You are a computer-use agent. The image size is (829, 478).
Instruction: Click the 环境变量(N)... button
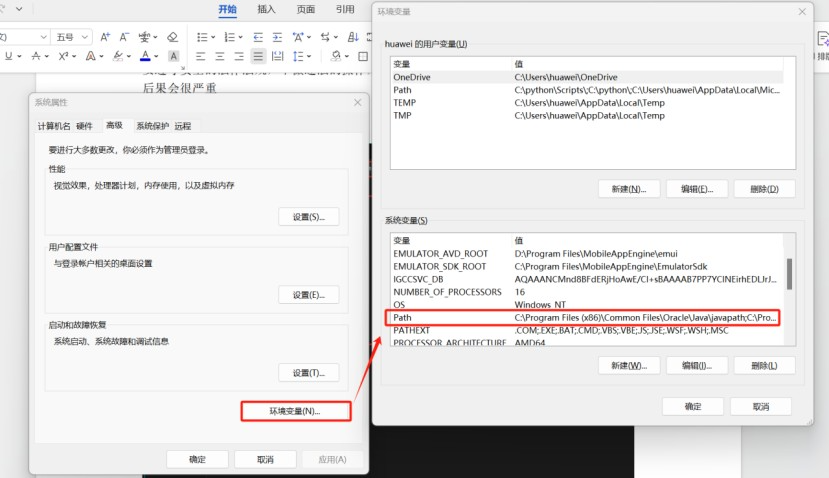pos(296,411)
